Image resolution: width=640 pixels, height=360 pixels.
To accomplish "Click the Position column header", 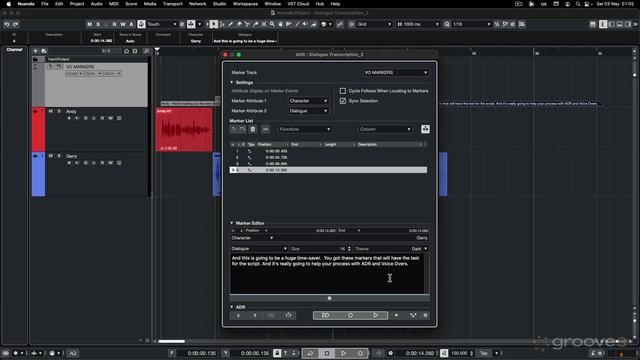I will 273,144.
